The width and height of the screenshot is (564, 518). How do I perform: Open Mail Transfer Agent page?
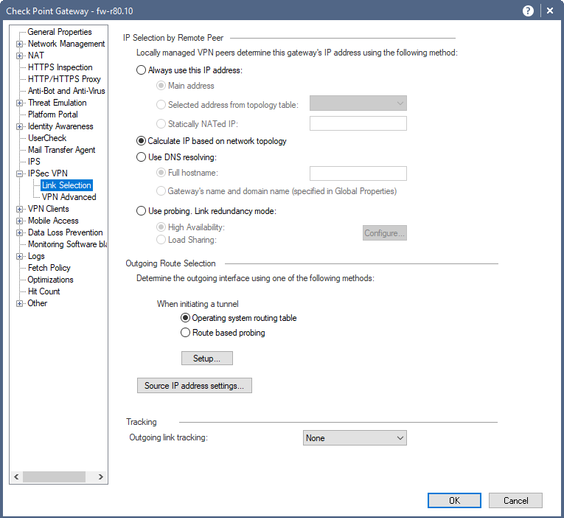[x=62, y=150]
